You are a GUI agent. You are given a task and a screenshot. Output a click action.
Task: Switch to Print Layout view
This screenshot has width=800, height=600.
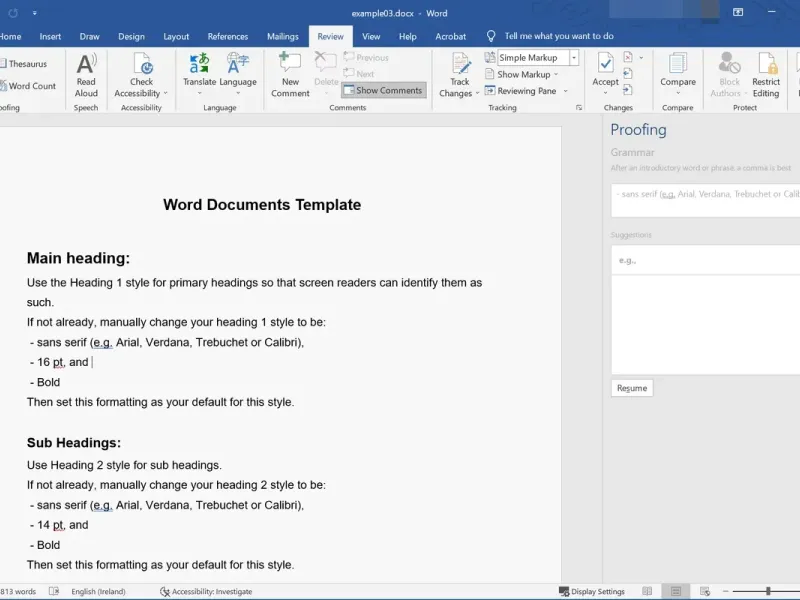(x=676, y=591)
